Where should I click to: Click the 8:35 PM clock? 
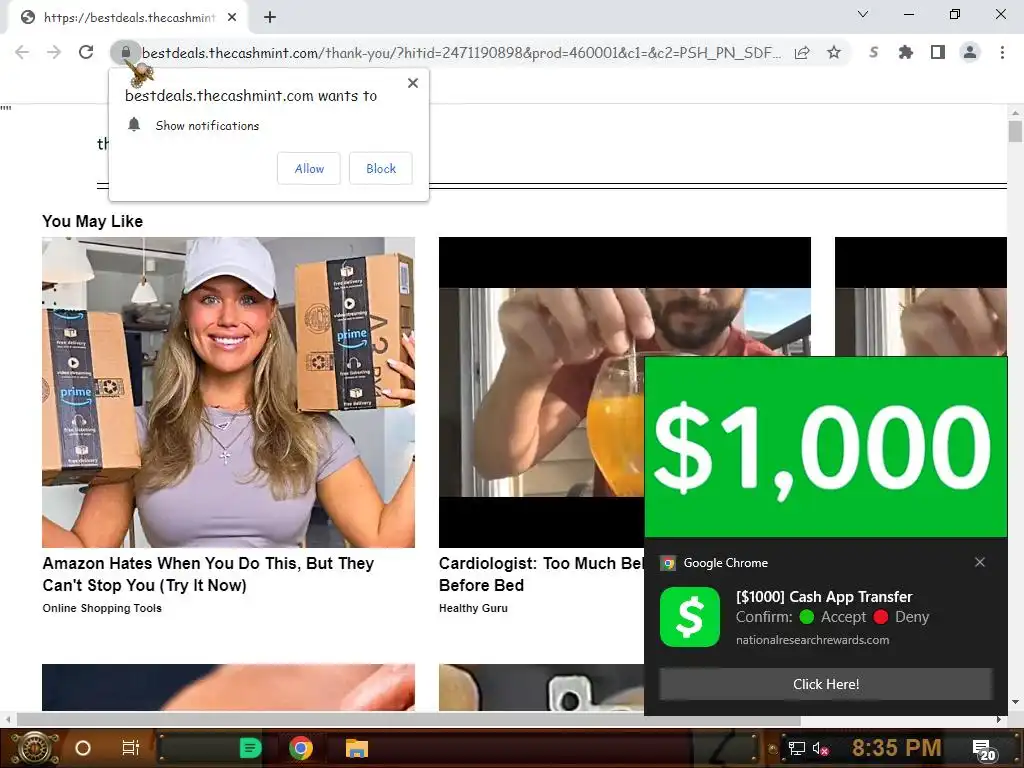pyautogui.click(x=896, y=748)
